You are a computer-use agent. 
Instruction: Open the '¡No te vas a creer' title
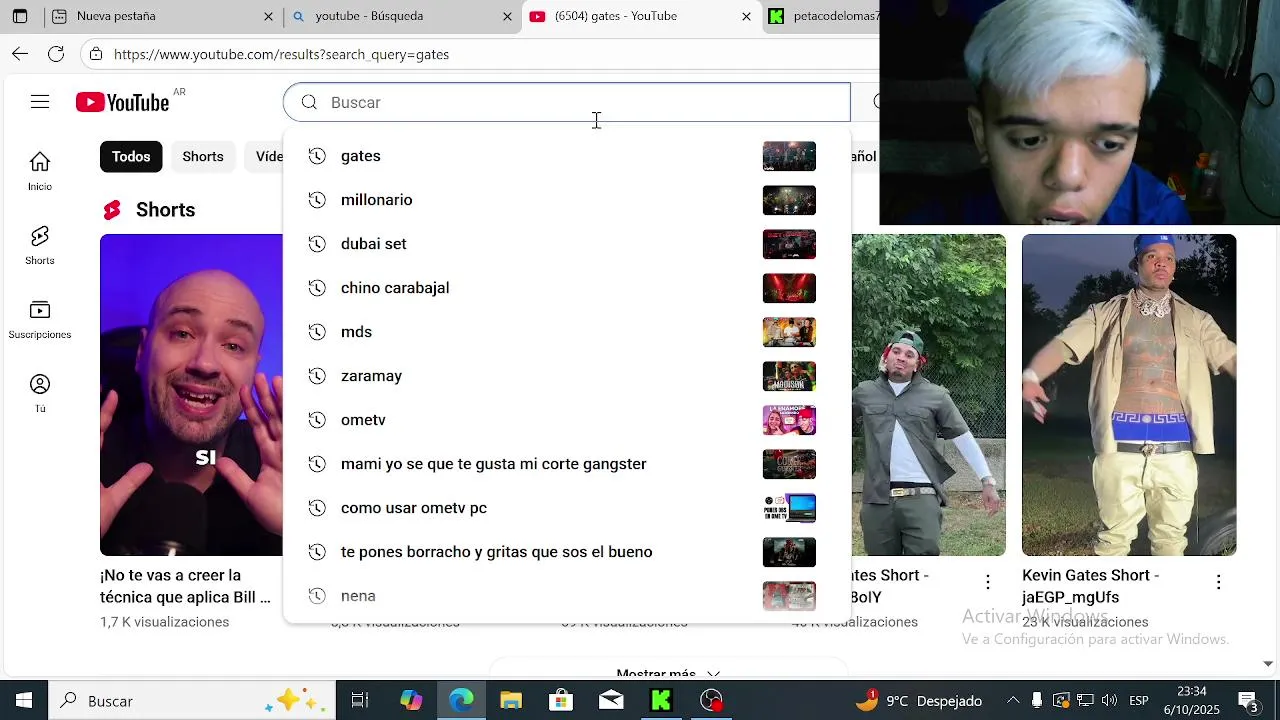(185, 586)
